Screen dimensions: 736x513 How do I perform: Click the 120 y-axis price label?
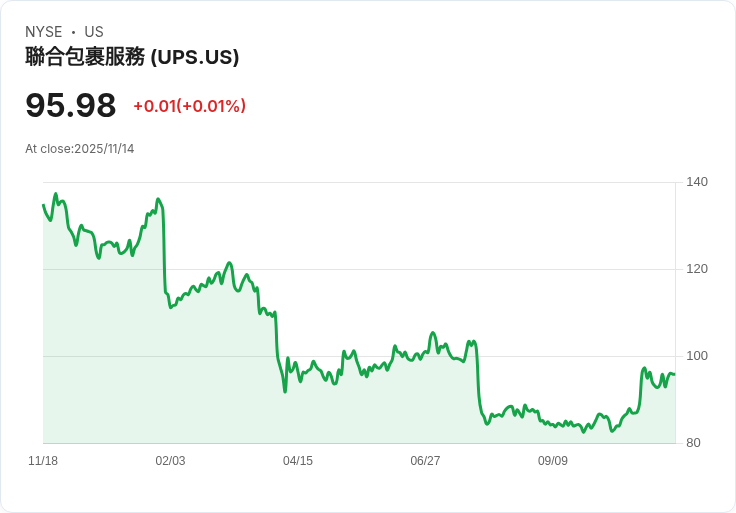(697, 269)
